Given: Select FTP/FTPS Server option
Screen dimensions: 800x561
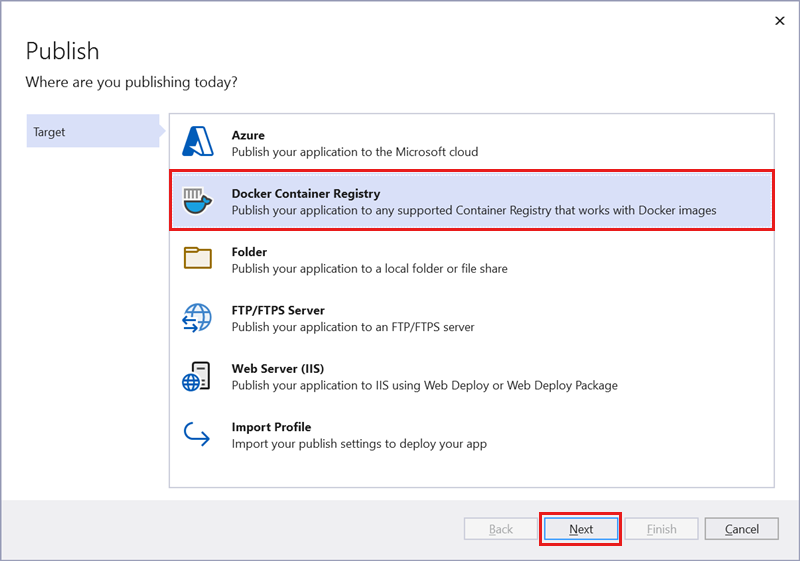Looking at the screenshot, I should 278,310.
